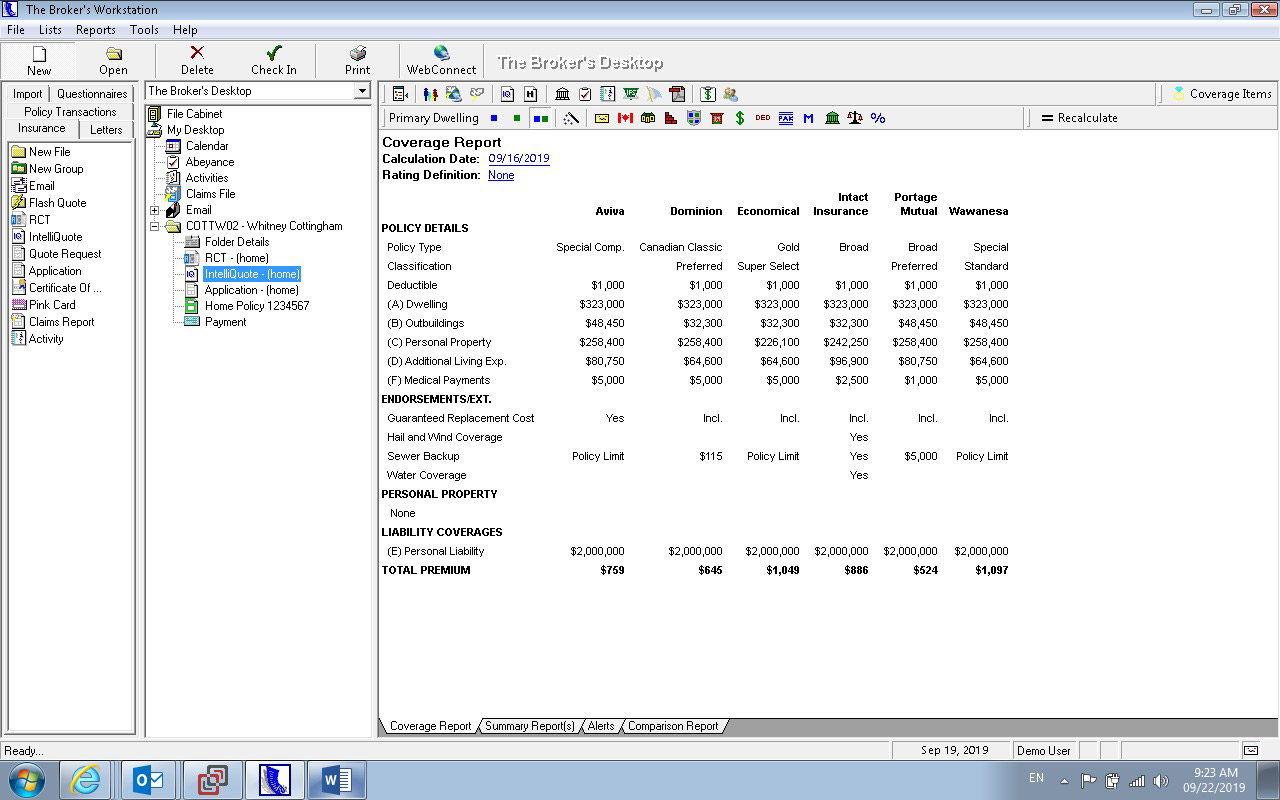Click the WebConnect globe toolbar icon
1280x800 pixels.
pos(441,54)
